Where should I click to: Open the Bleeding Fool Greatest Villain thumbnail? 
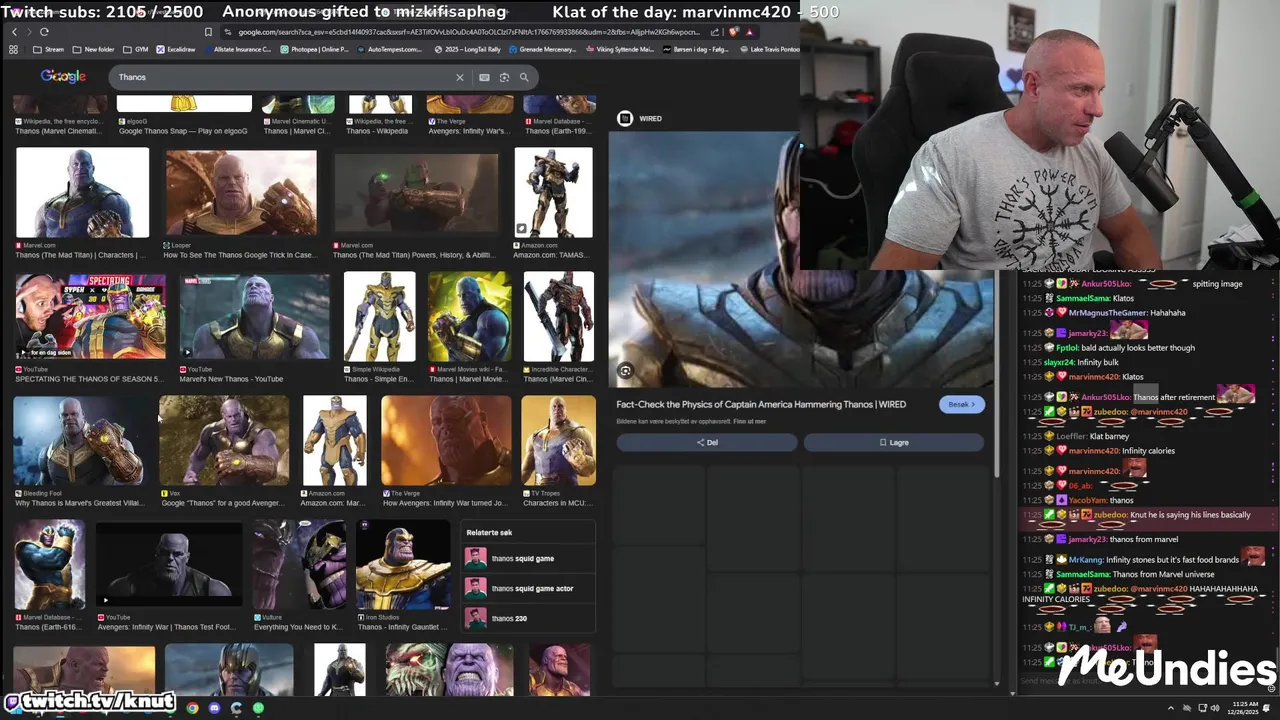[80, 440]
